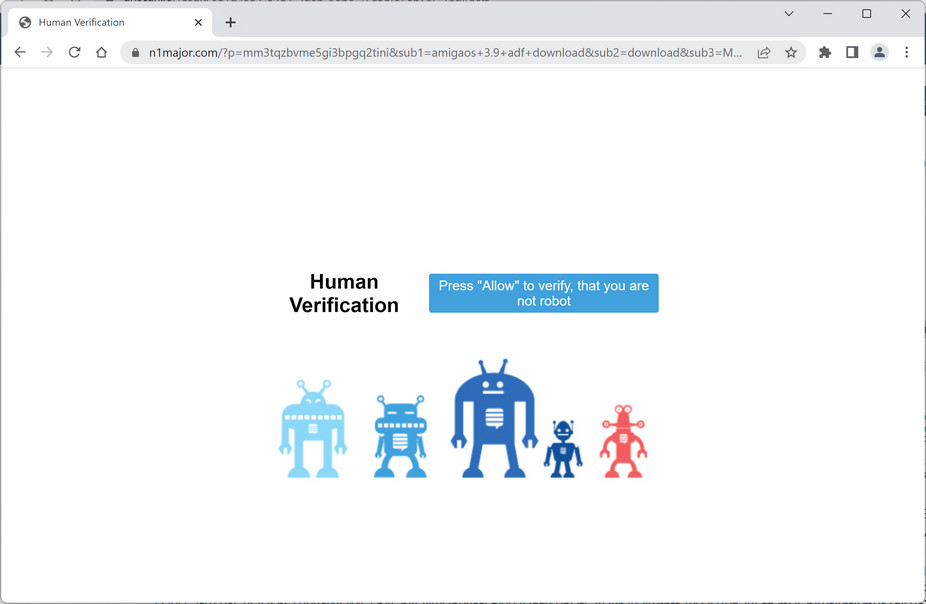This screenshot has width=926, height=604.
Task: Click the tabs dropdown chevron near window controls
Action: [x=788, y=14]
